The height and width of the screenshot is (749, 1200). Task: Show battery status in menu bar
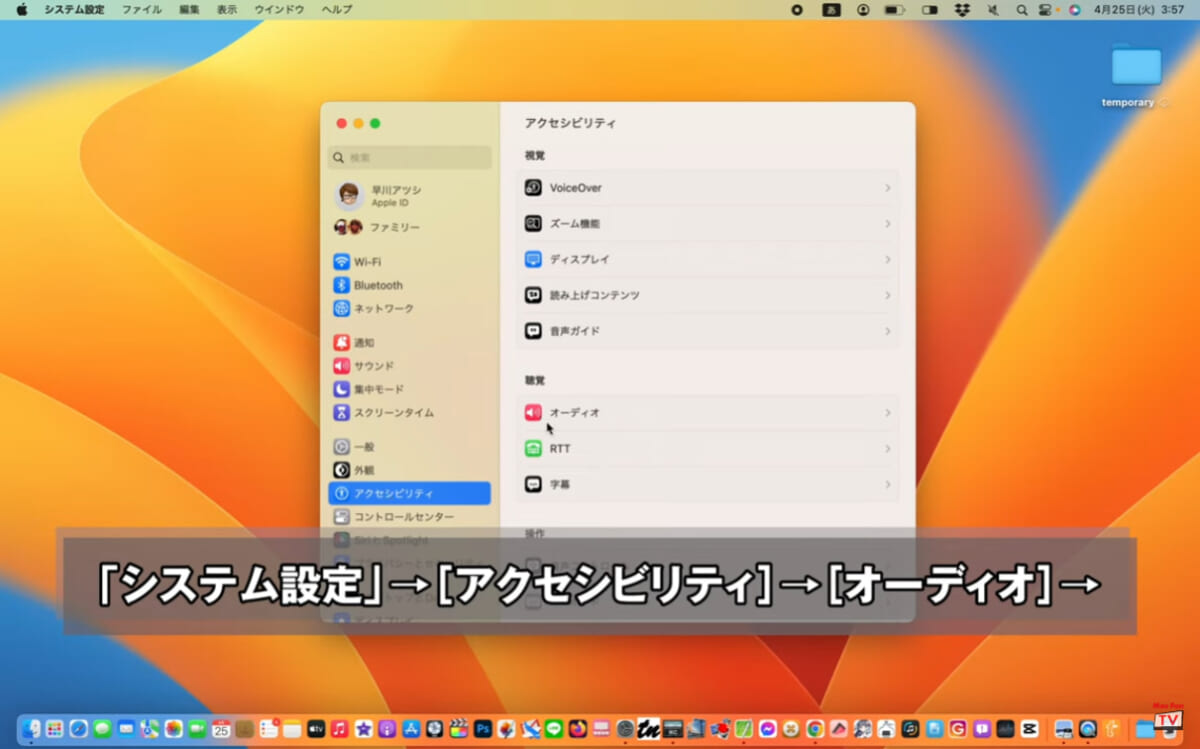[893, 10]
